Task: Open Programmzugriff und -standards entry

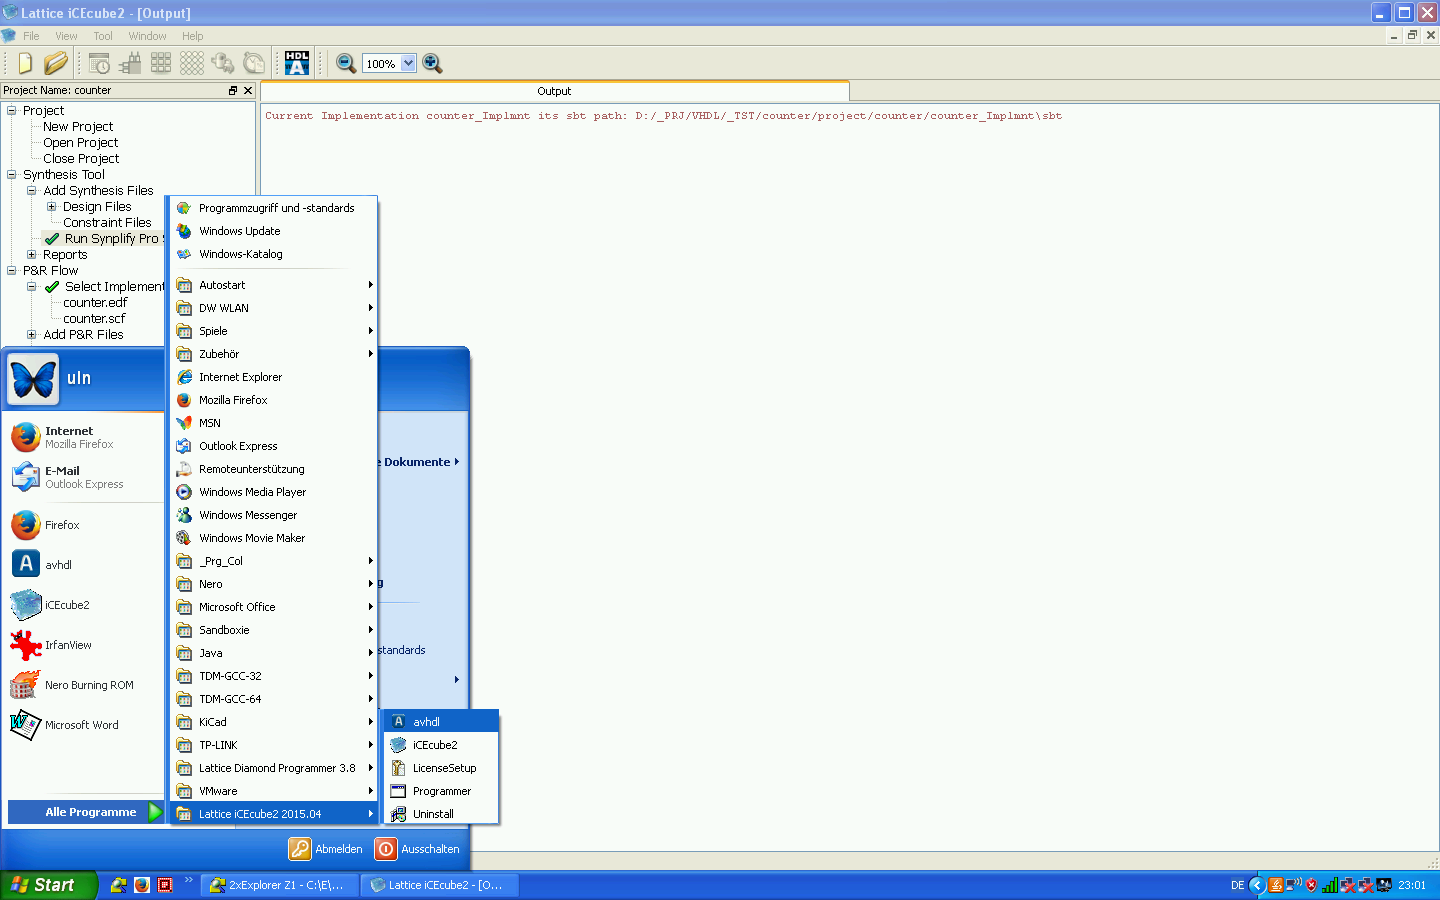Action: point(273,208)
